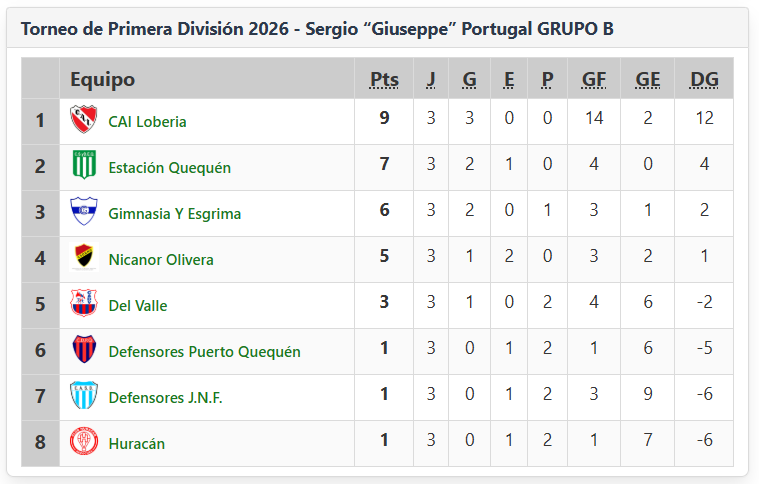Click the Pts column header

tap(384, 80)
